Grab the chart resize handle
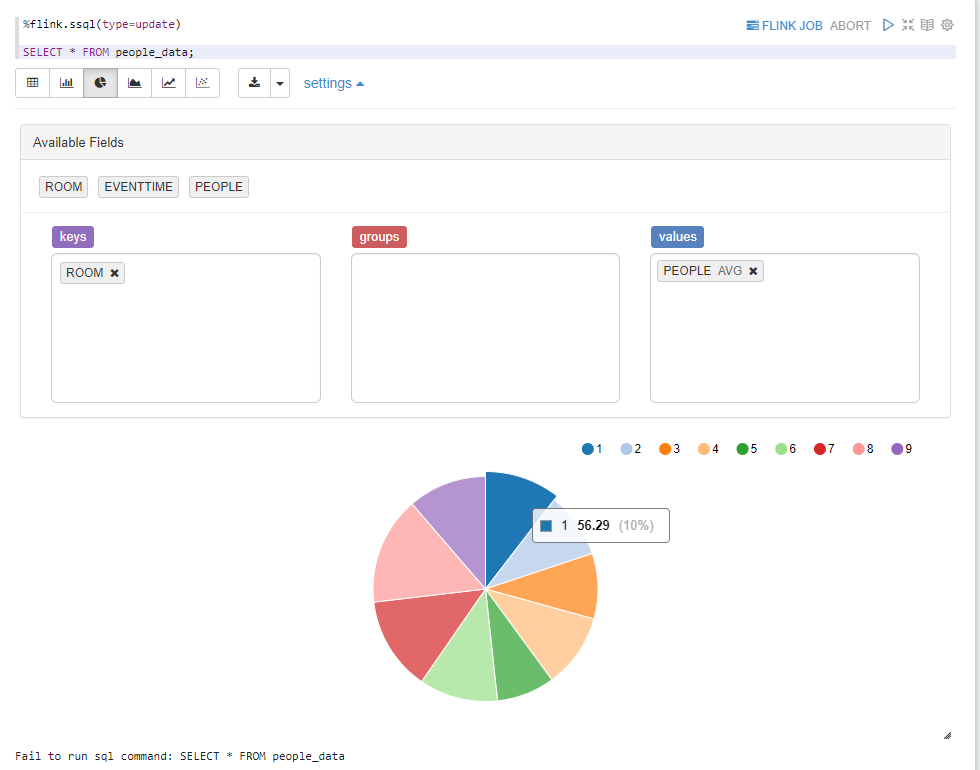This screenshot has width=980, height=770. [x=948, y=736]
